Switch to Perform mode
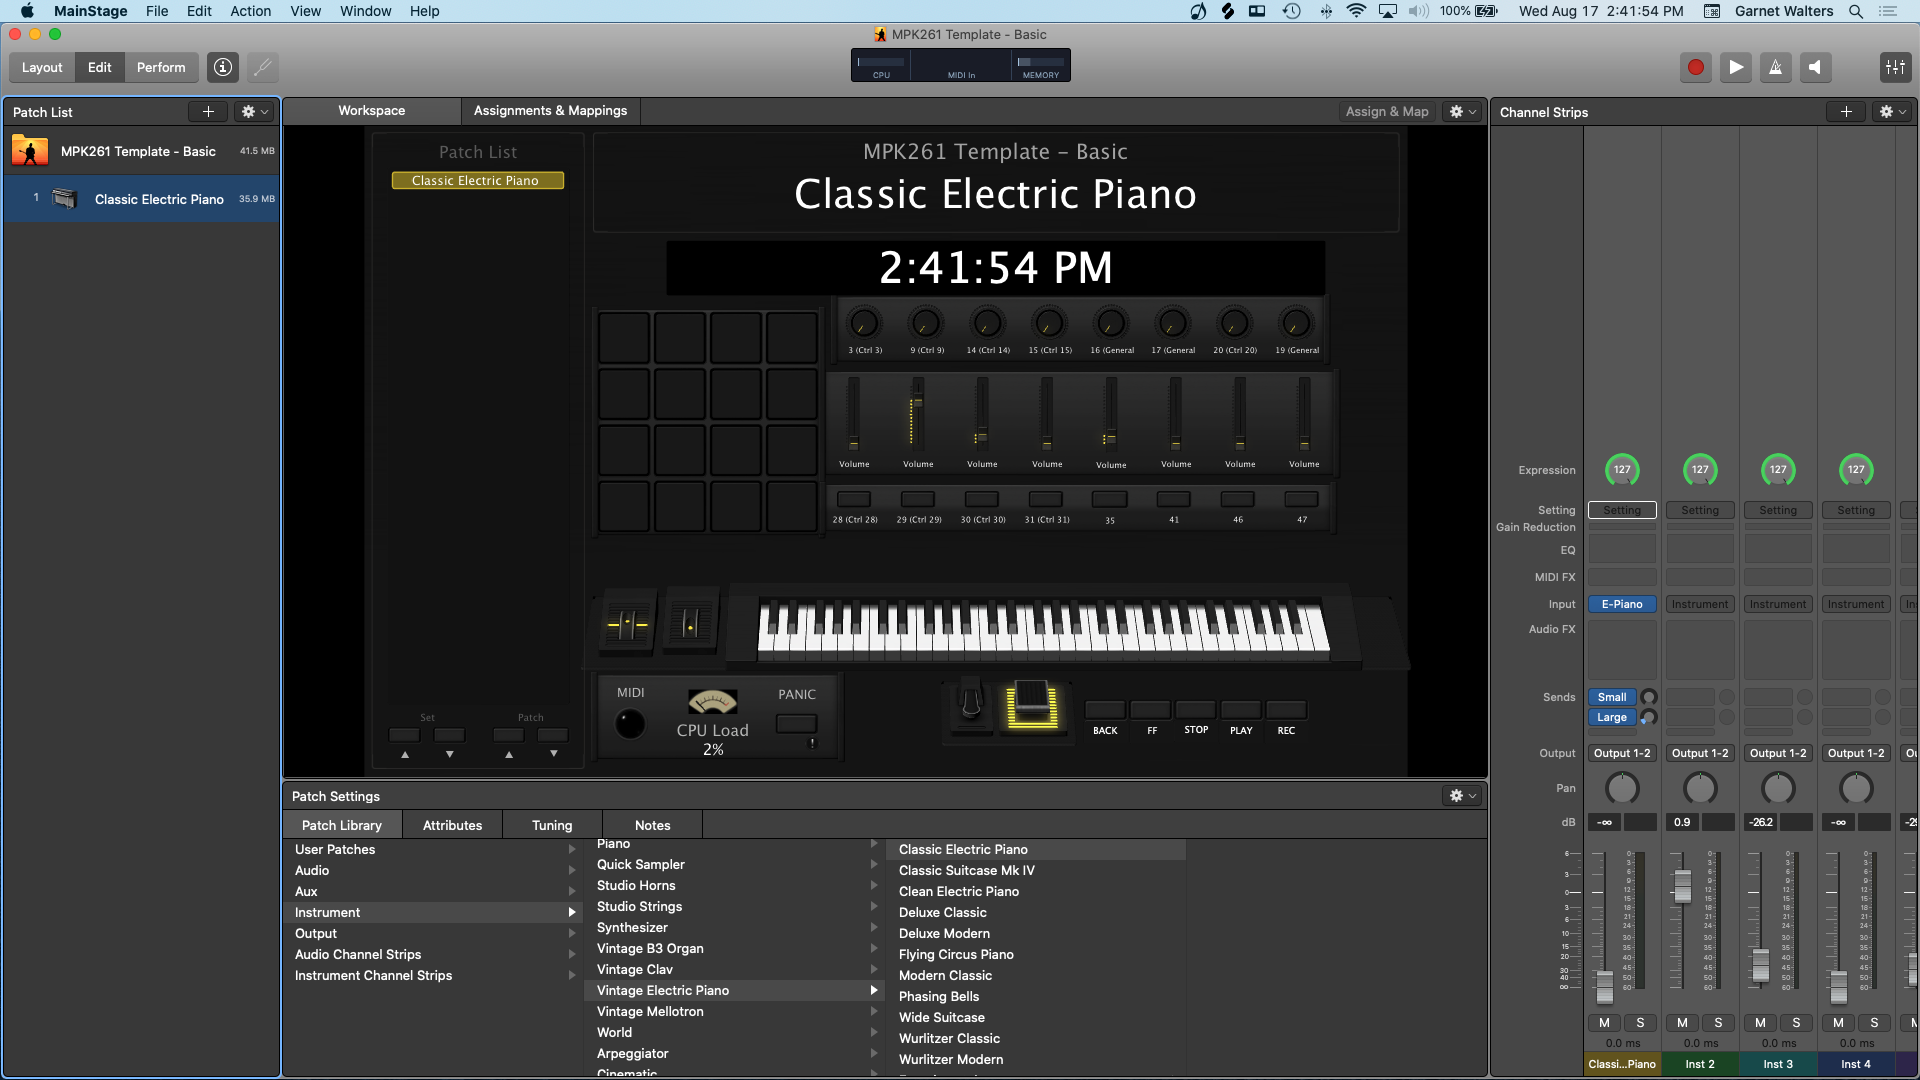The width and height of the screenshot is (1920, 1080). [161, 67]
